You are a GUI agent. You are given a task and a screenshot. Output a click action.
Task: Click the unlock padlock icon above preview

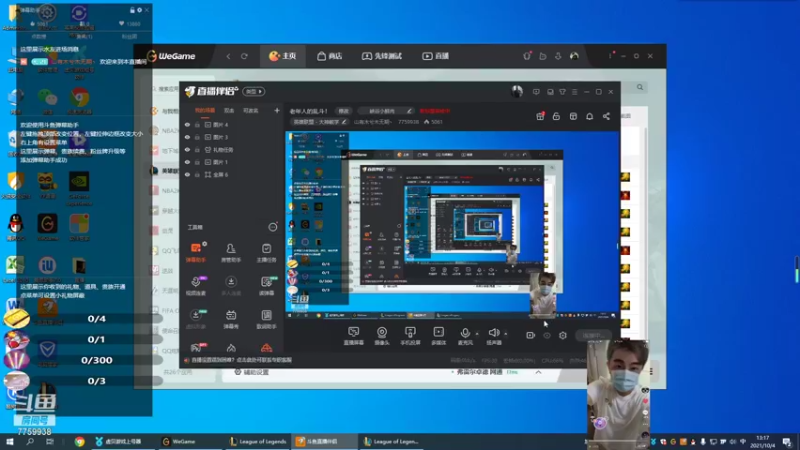tap(556, 116)
